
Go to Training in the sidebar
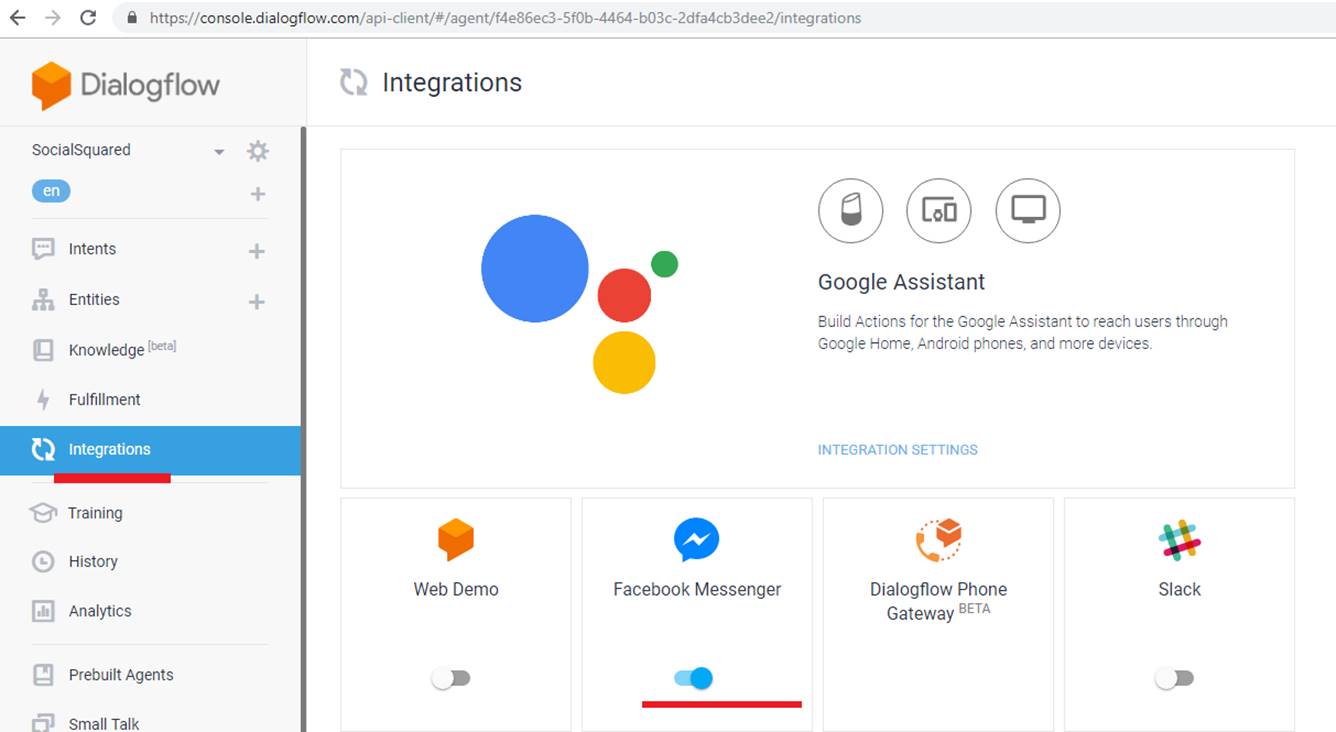(x=95, y=513)
